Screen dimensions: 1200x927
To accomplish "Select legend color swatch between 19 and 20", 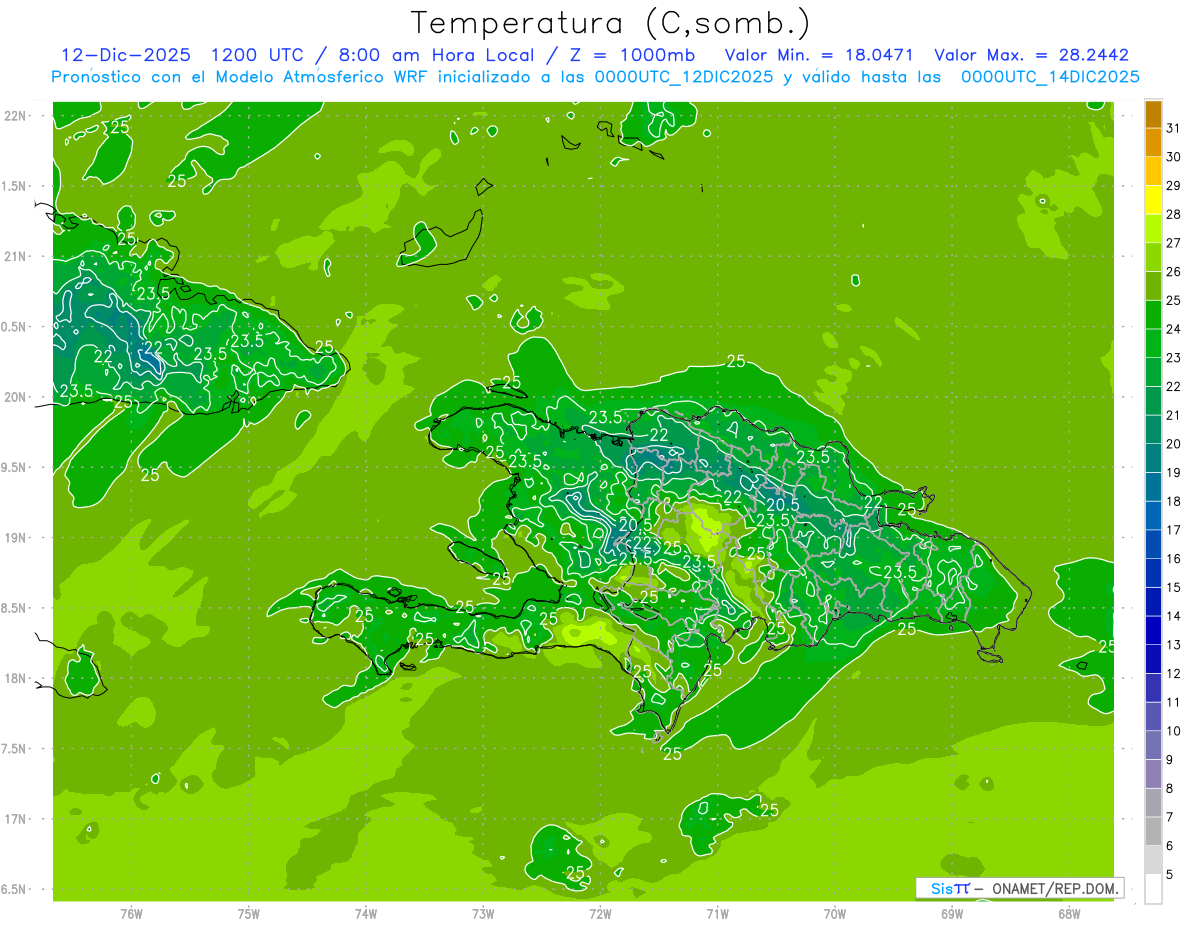I will pyautogui.click(x=1153, y=458).
